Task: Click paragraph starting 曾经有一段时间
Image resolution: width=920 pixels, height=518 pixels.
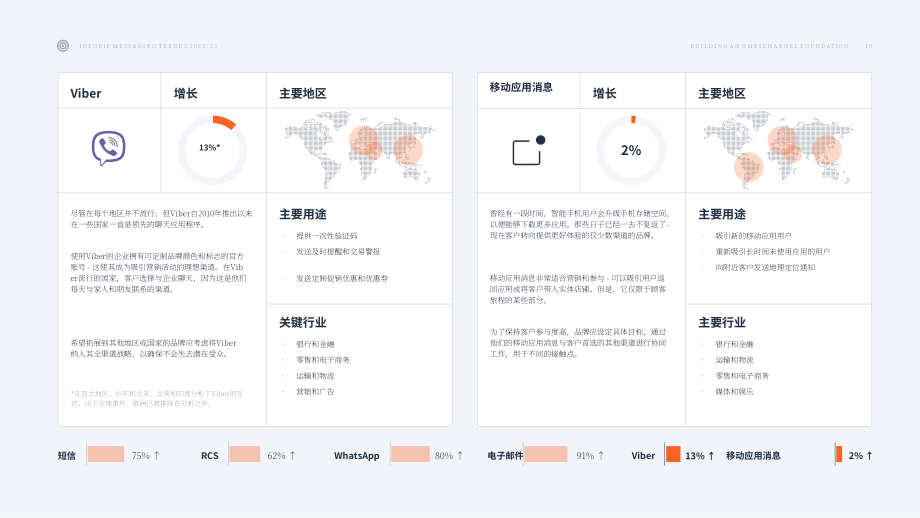Action: click(579, 225)
